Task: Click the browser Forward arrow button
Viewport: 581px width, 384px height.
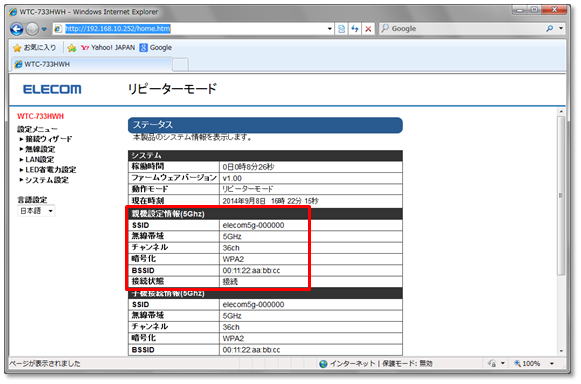Action: point(33,29)
